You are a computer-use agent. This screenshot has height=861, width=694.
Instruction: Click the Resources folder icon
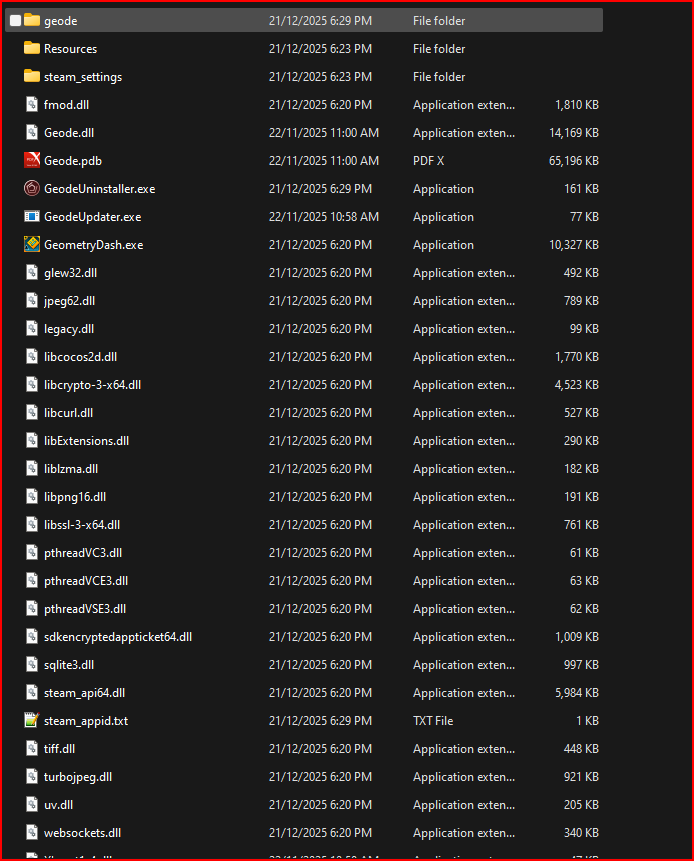pyautogui.click(x=32, y=48)
